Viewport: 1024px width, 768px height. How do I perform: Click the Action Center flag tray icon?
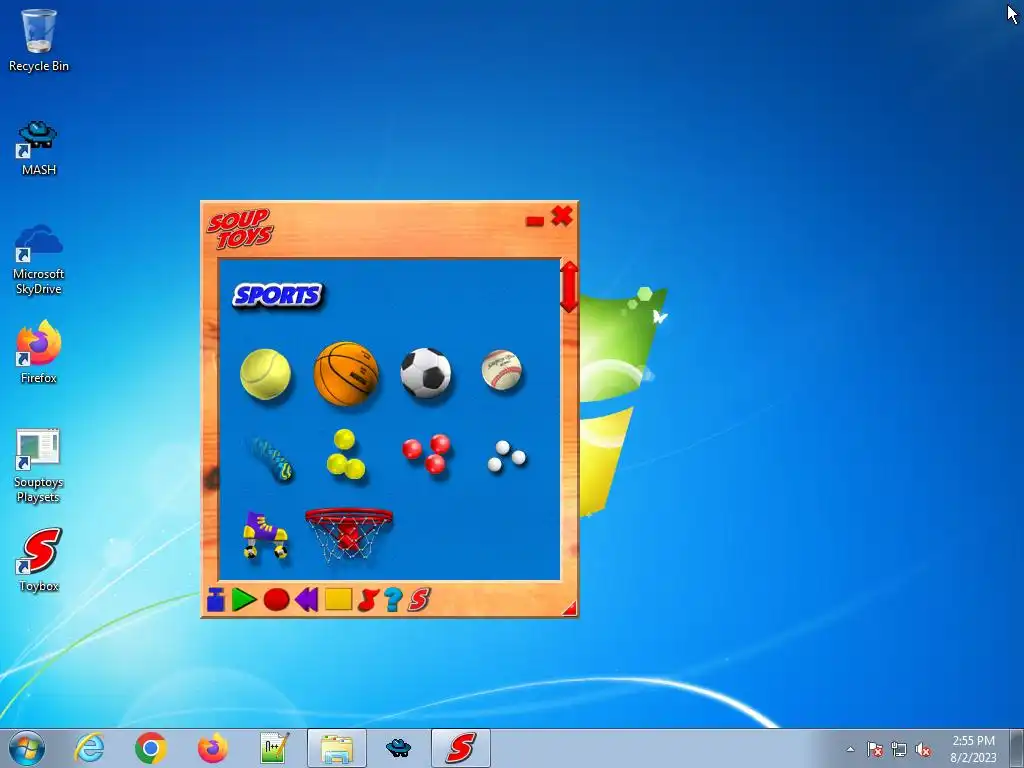click(875, 749)
